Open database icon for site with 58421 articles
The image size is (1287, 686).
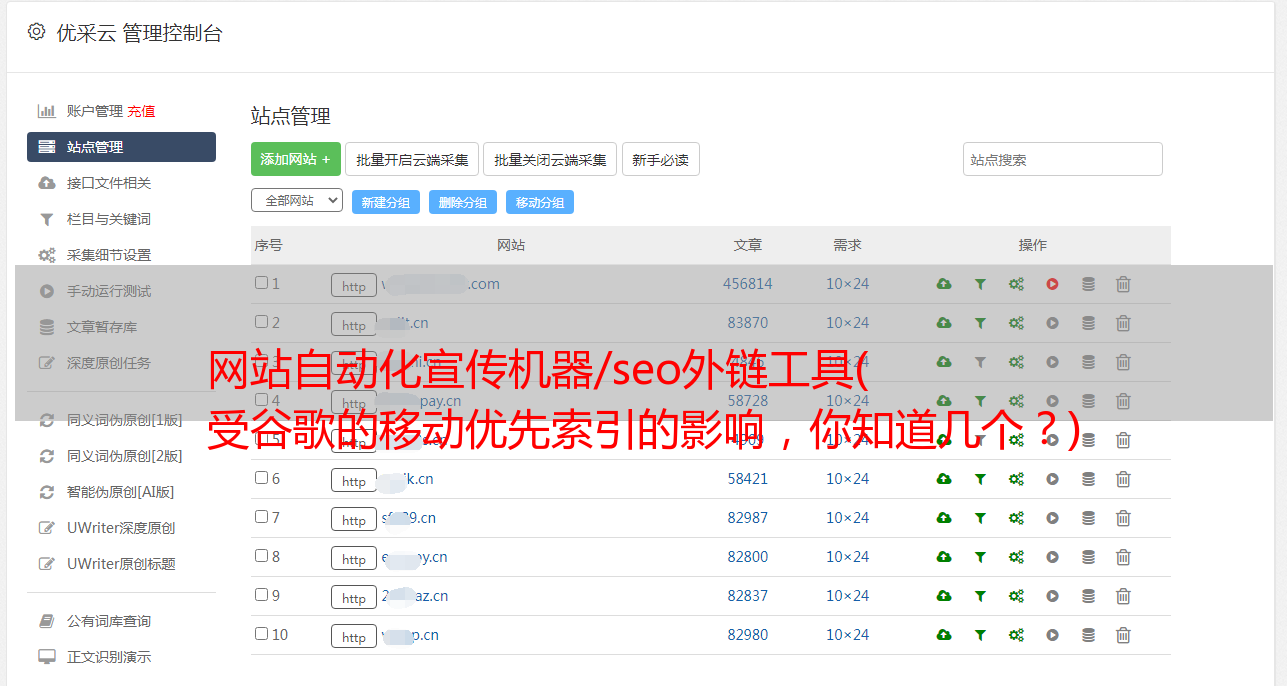1088,479
